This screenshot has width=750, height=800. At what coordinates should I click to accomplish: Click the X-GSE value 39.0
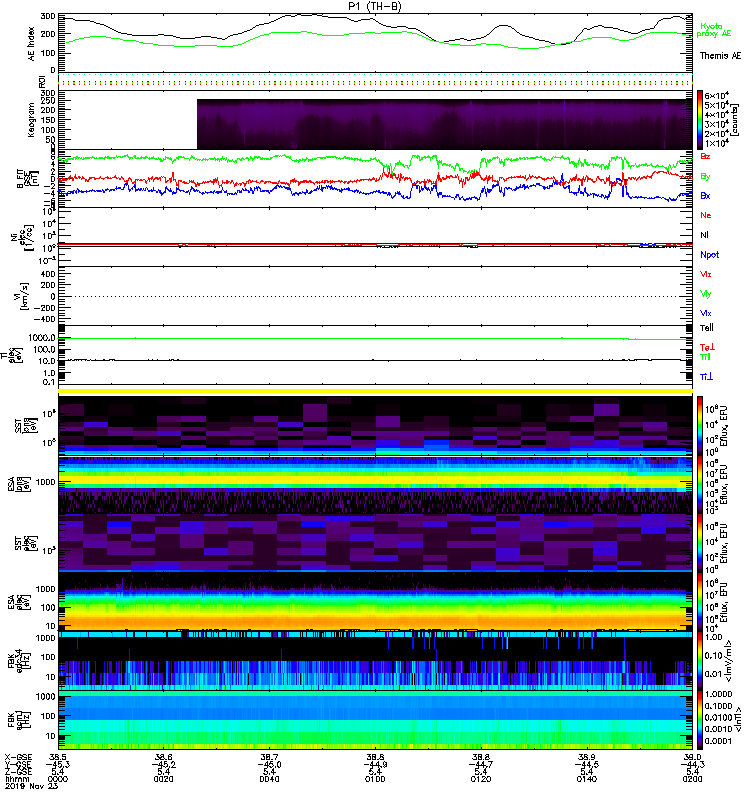pos(692,757)
